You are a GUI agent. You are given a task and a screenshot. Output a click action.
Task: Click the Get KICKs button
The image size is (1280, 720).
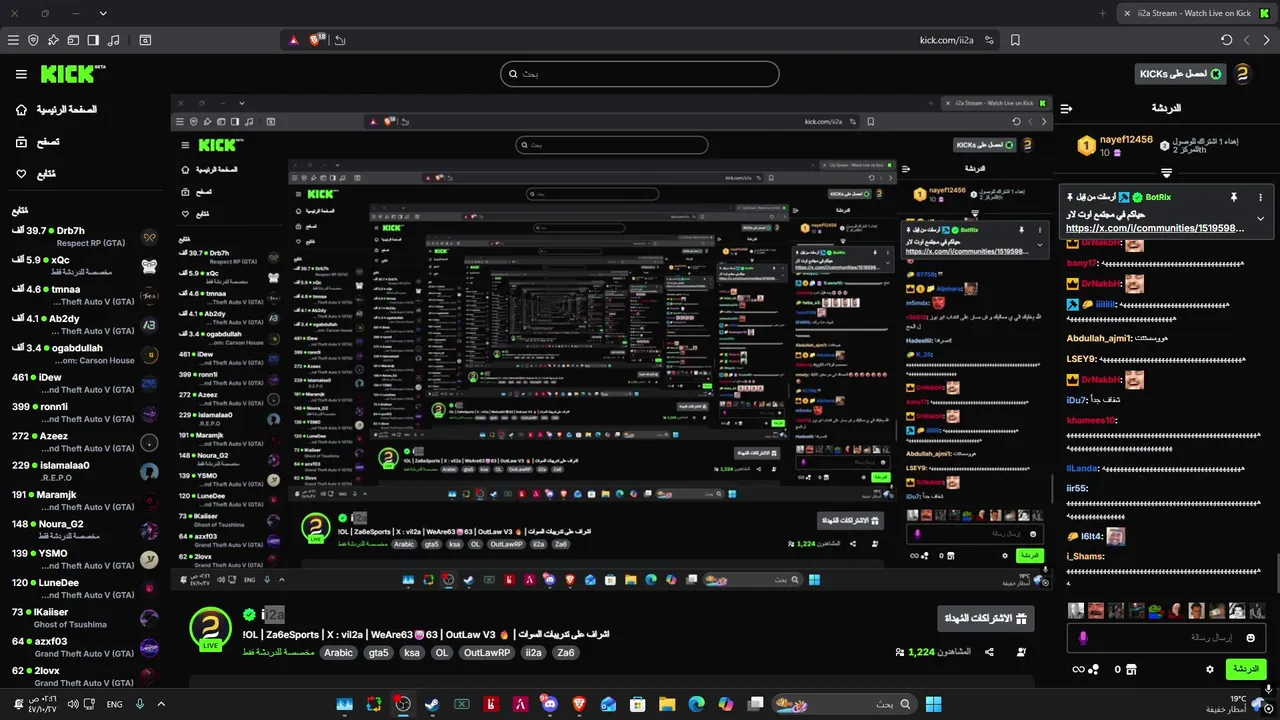pyautogui.click(x=1179, y=74)
